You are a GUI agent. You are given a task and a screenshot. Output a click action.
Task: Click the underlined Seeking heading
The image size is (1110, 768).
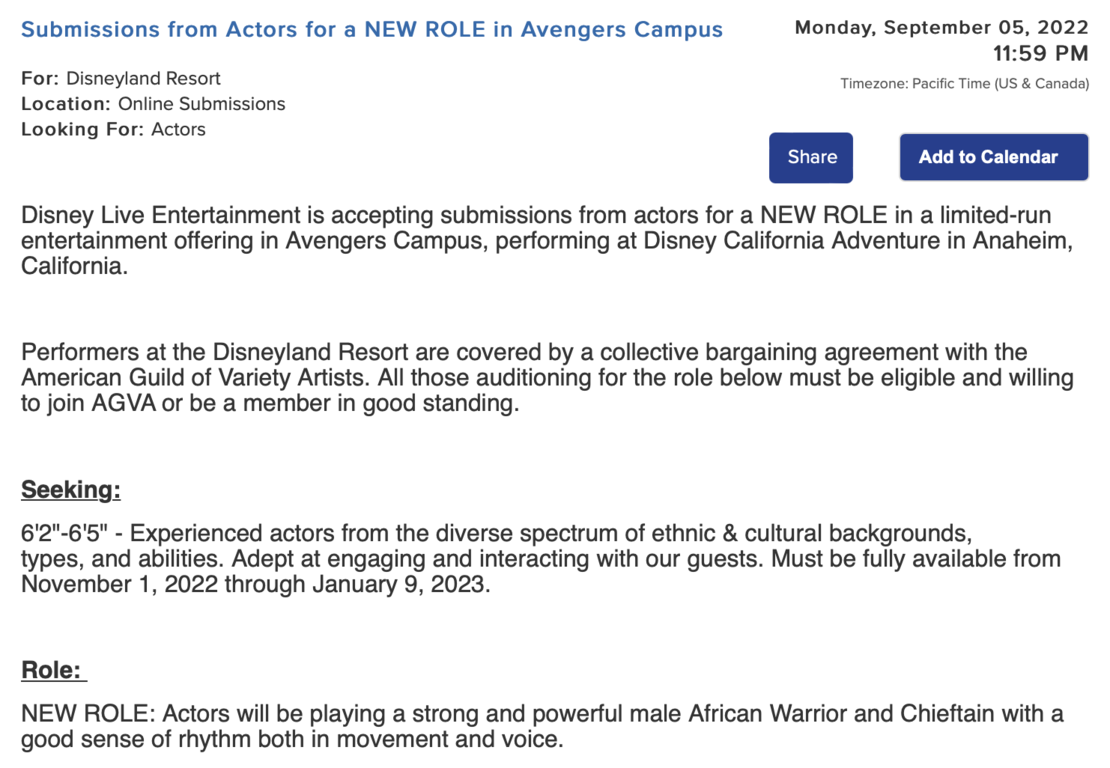(x=71, y=489)
